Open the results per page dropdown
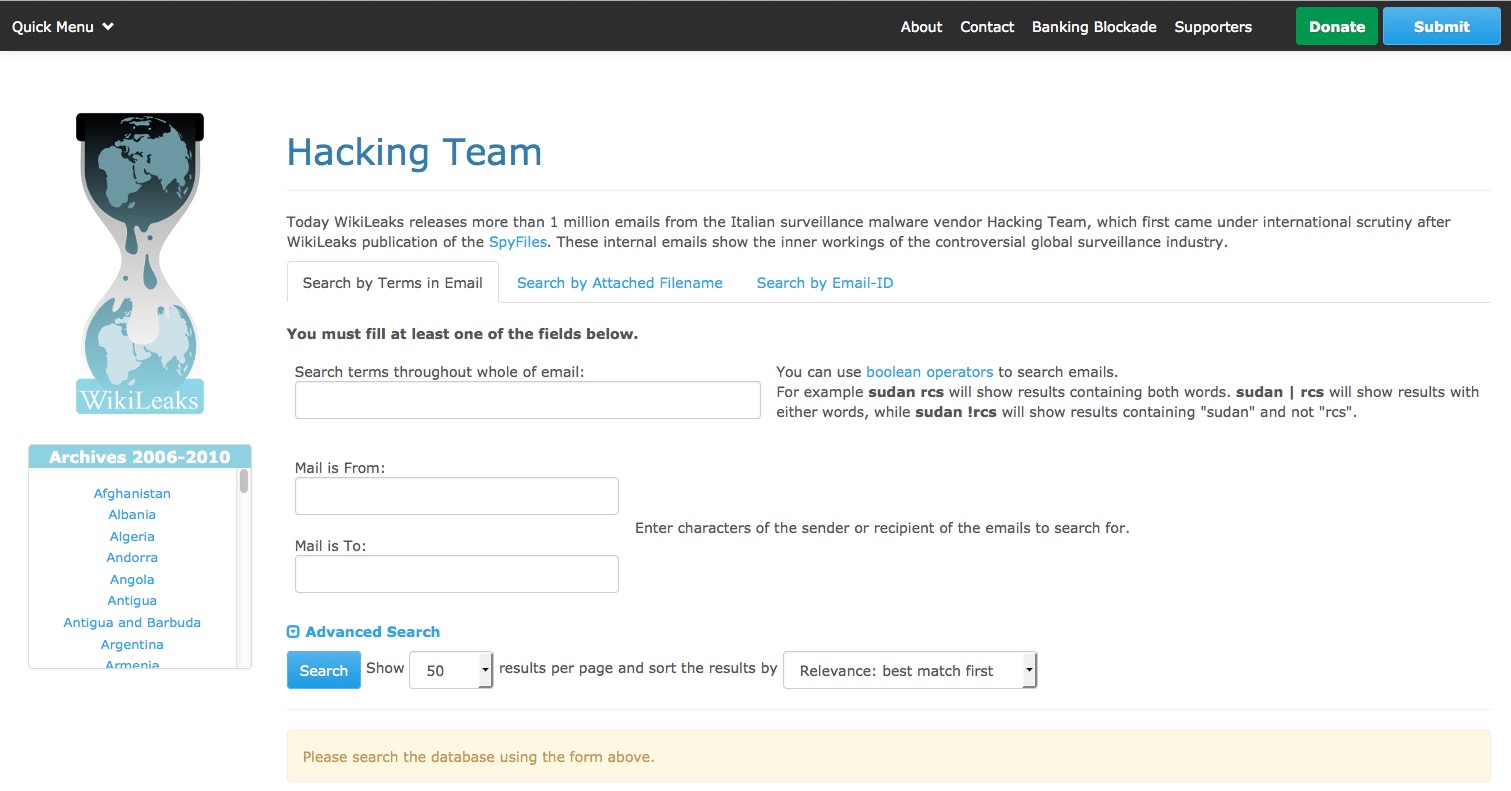Viewport: 1511px width, 791px height. [x=451, y=670]
